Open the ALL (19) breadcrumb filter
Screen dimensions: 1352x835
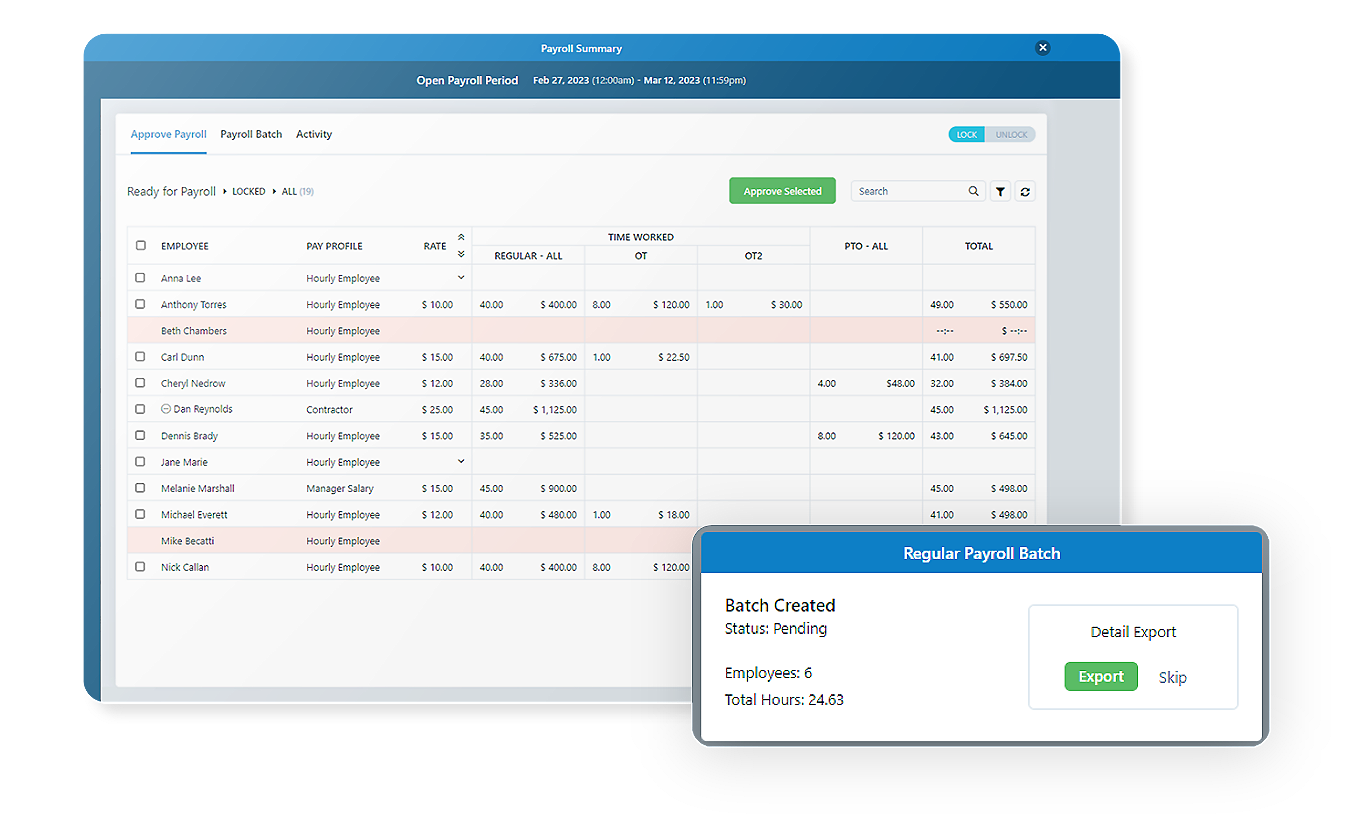tap(297, 191)
